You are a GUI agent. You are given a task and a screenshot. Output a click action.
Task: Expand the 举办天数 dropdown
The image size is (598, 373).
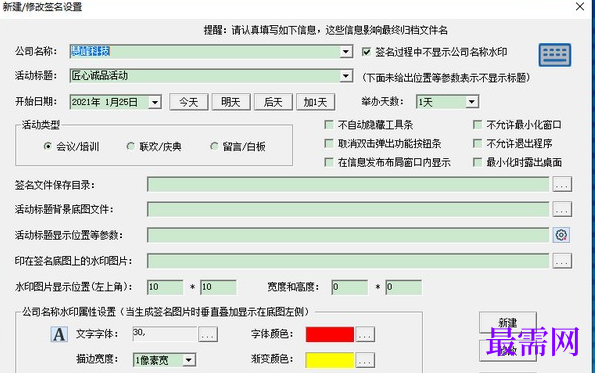(x=472, y=102)
